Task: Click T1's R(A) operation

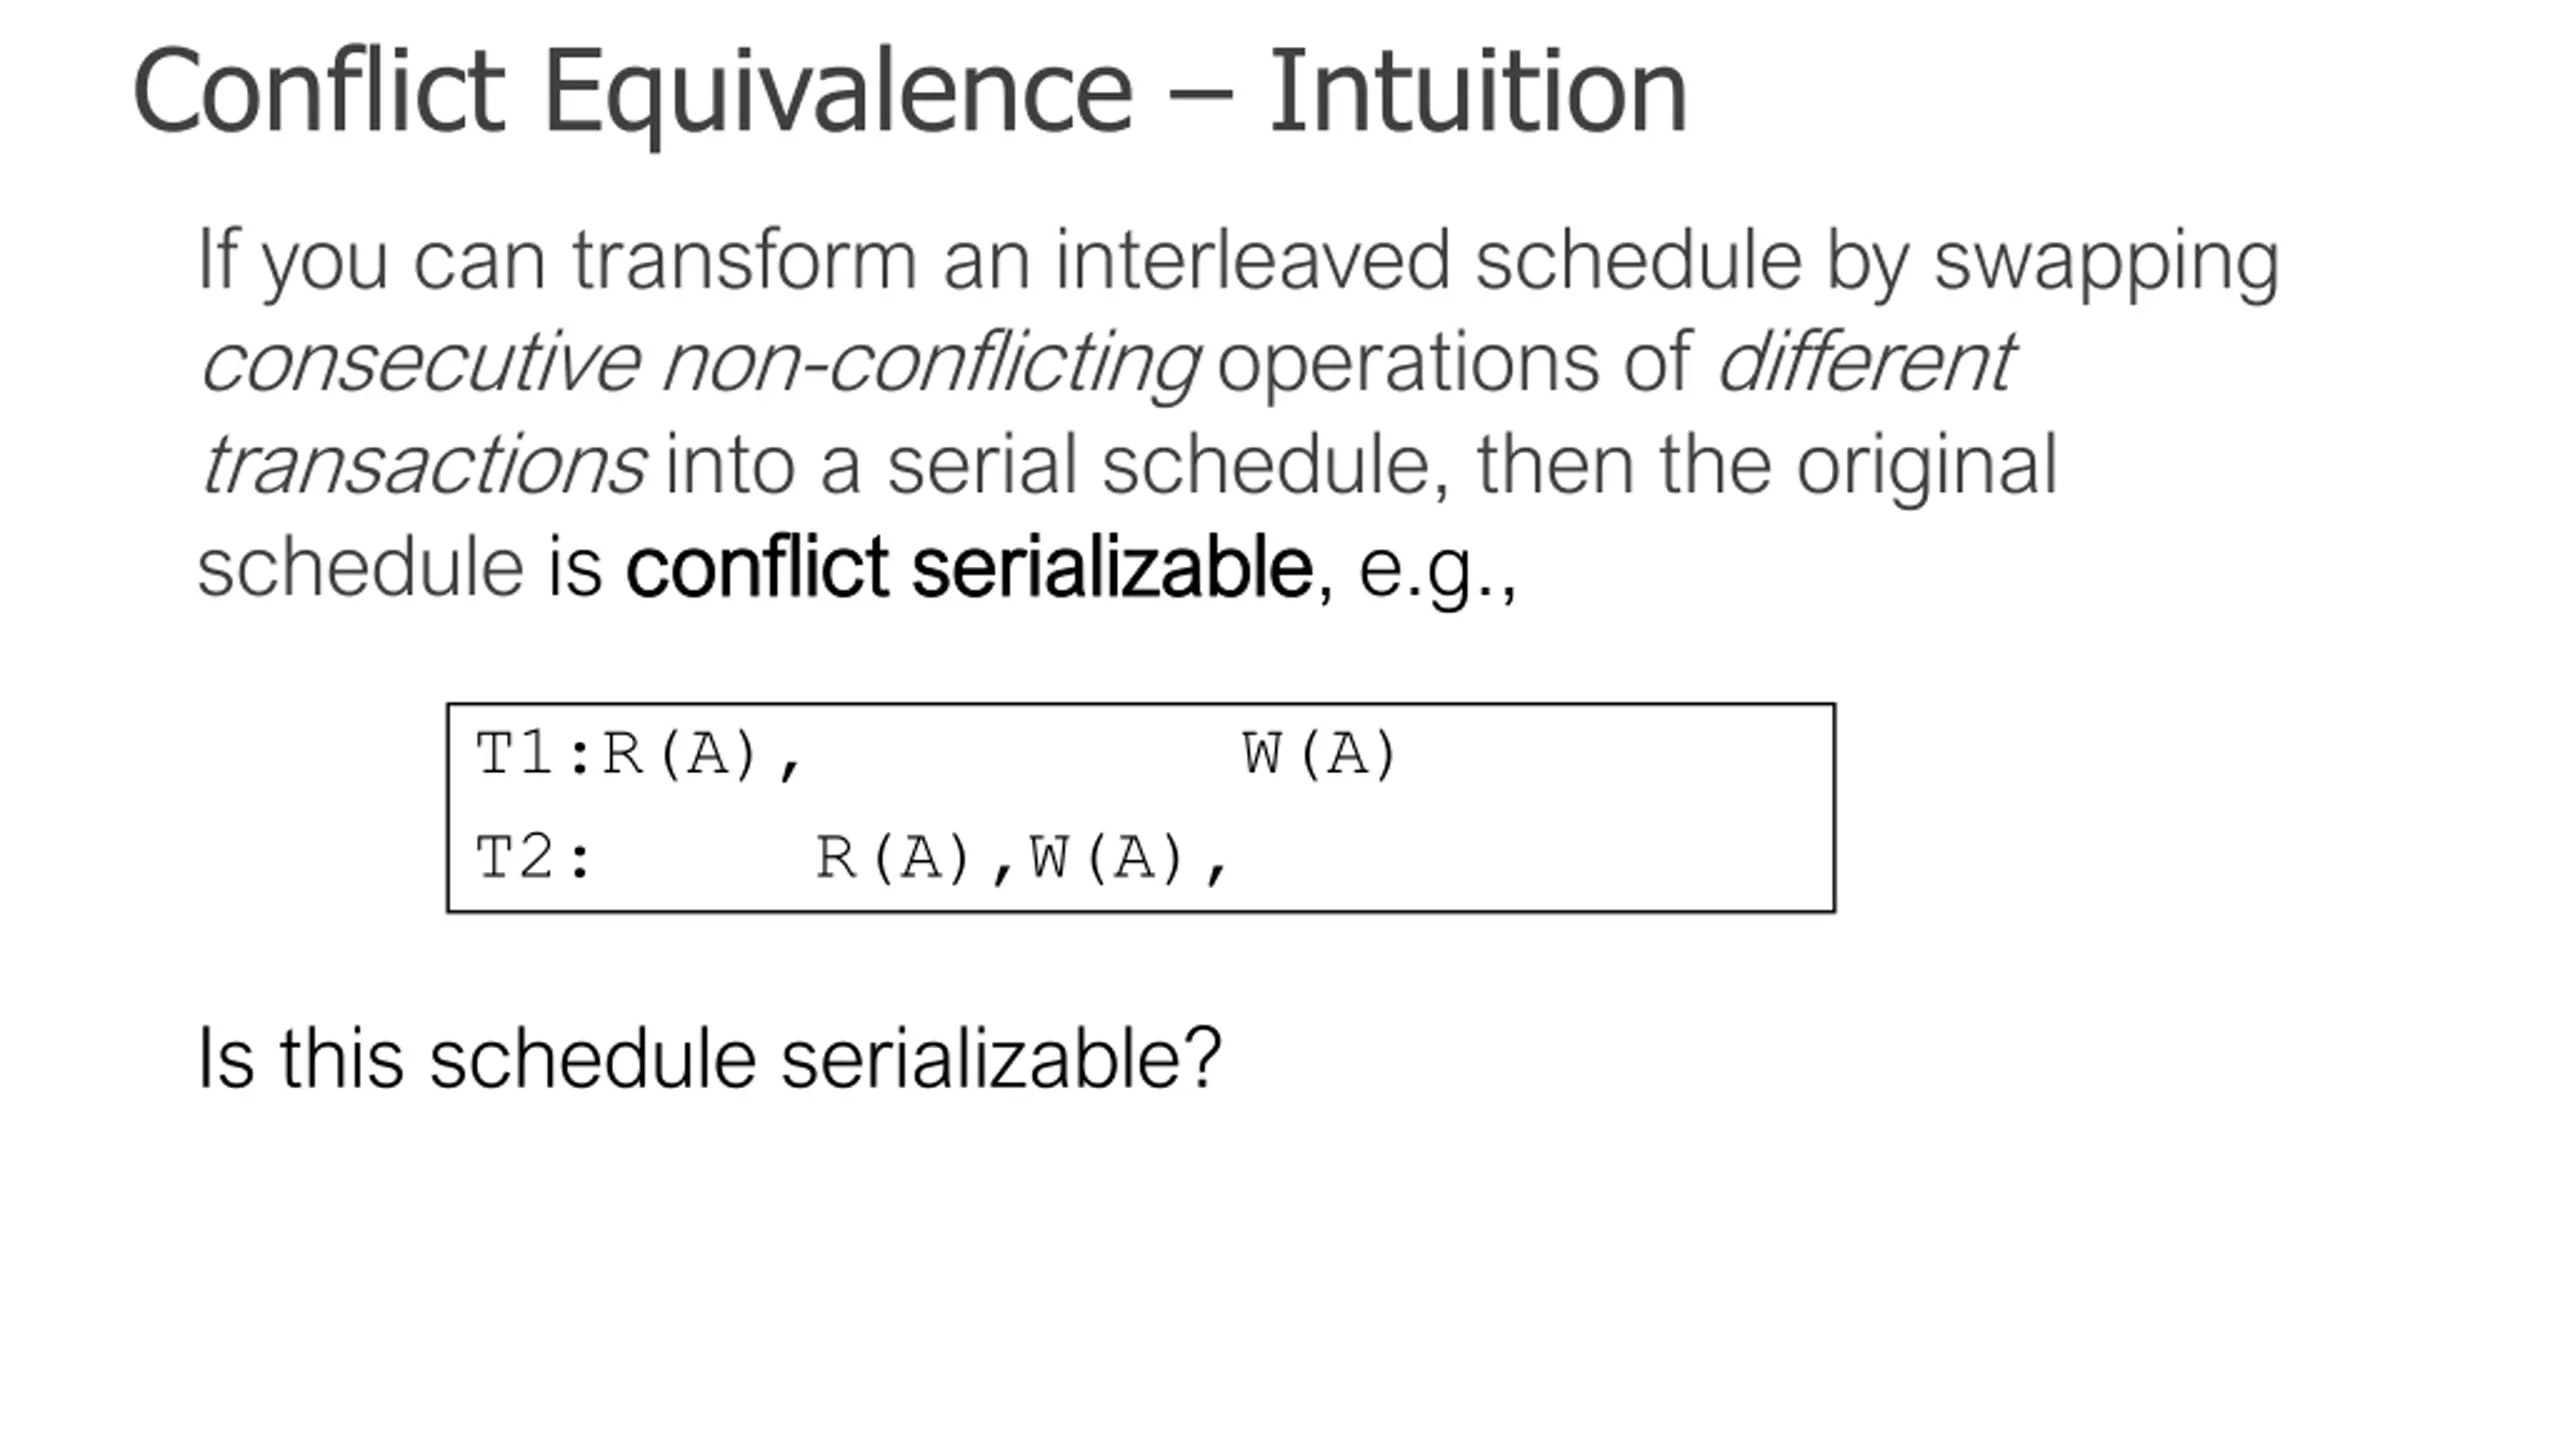Action: [x=680, y=754]
